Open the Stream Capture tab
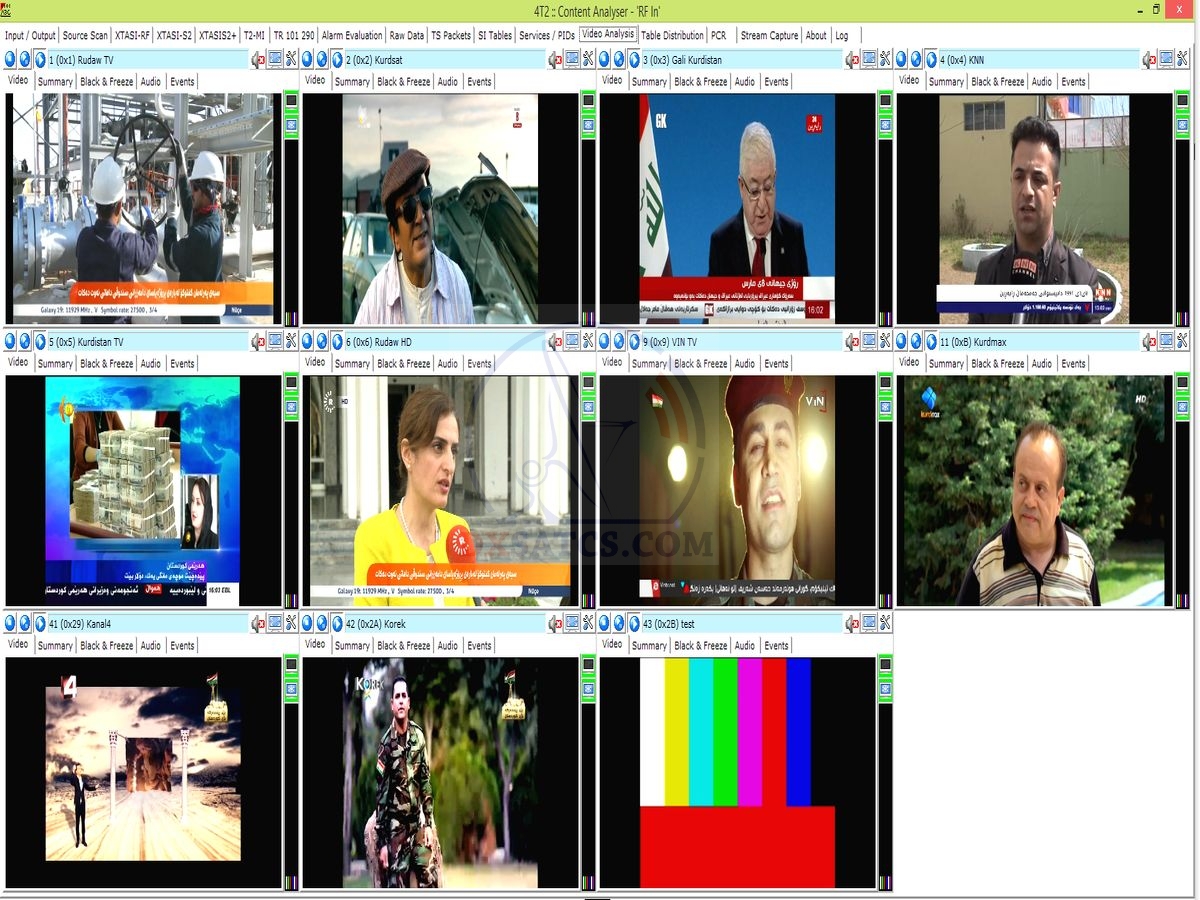The image size is (1200, 900). [769, 35]
